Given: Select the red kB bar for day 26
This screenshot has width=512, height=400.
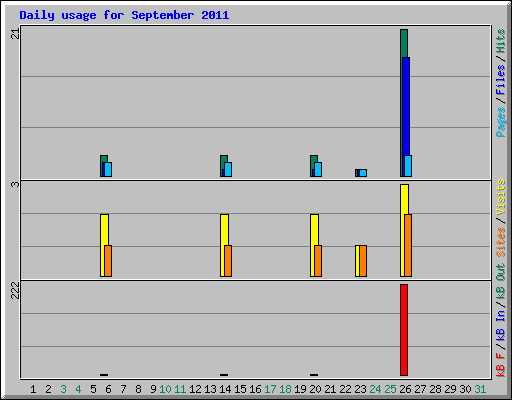Looking at the screenshot, I should pos(404,330).
